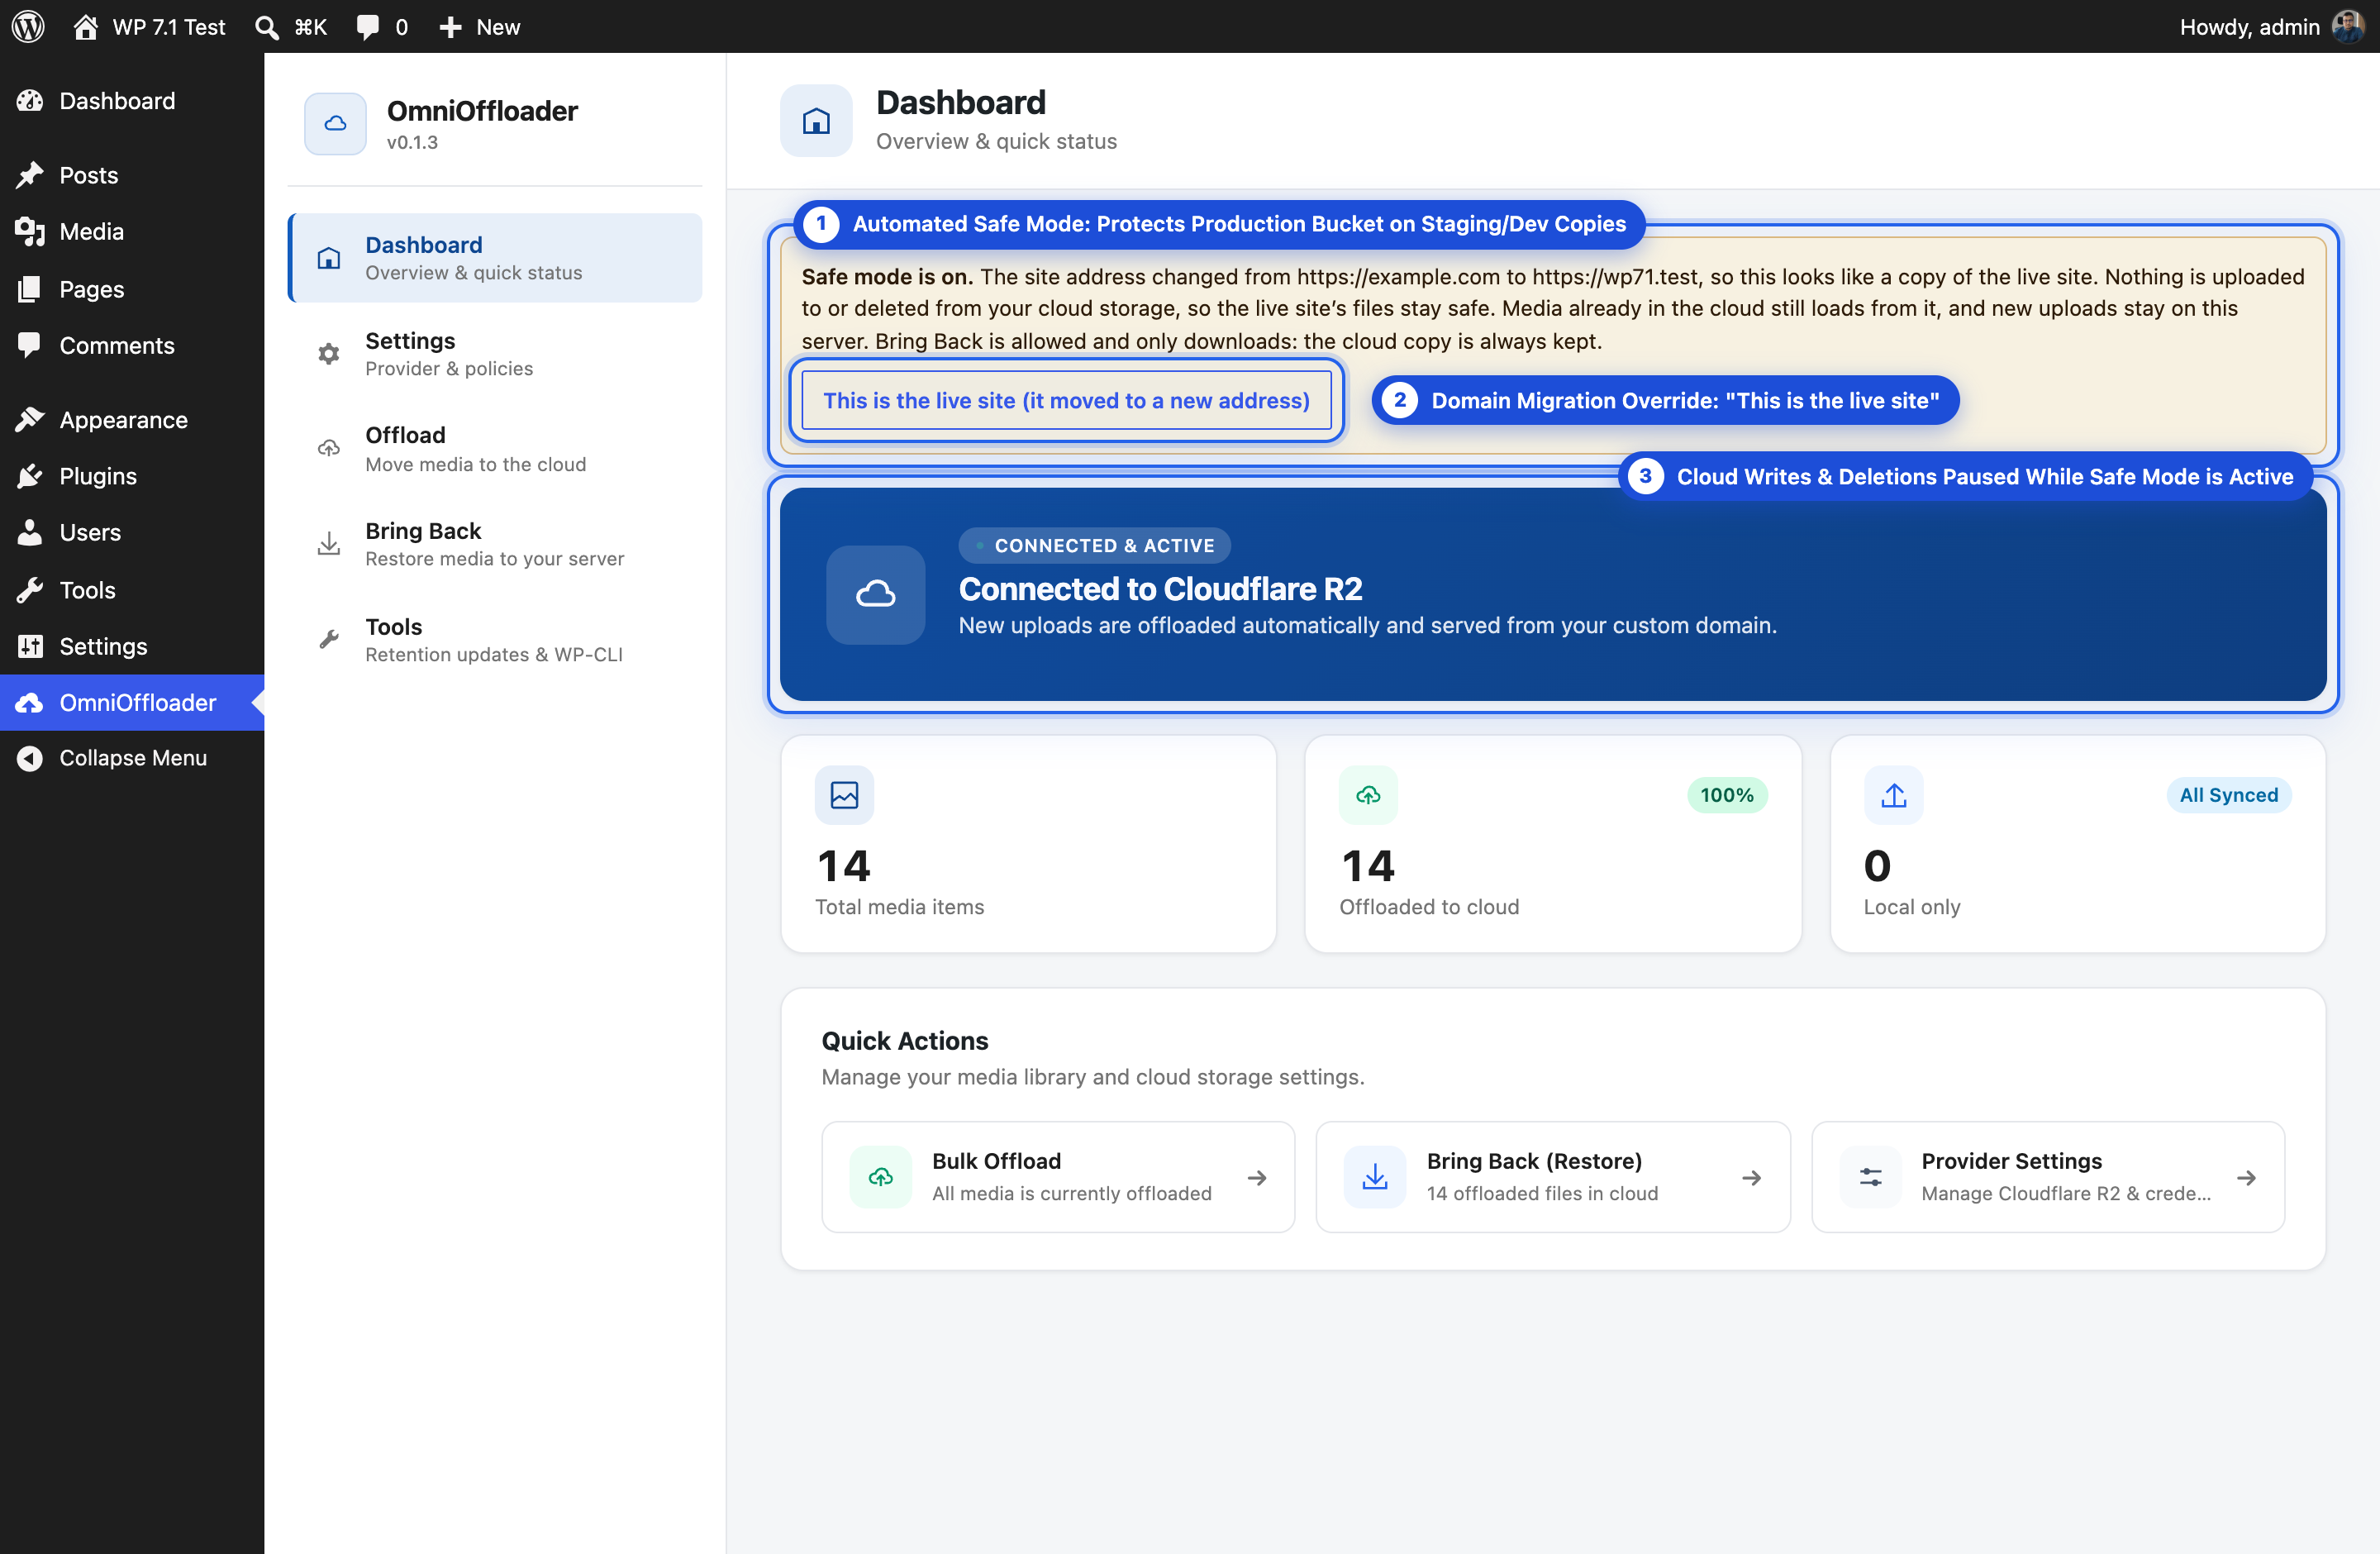Viewport: 2380px width, 1554px height.
Task: Click the admin avatar picture
Action: tap(2346, 26)
